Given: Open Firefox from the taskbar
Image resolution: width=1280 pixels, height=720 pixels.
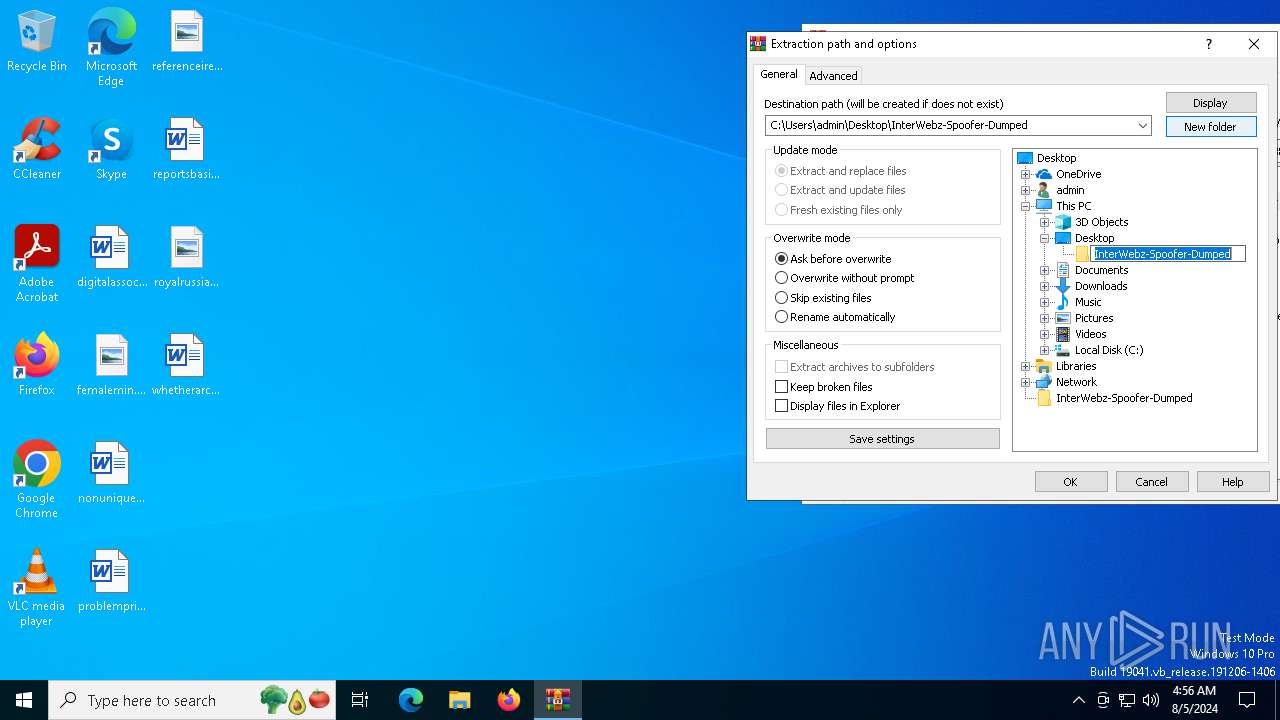Looking at the screenshot, I should pos(509,700).
